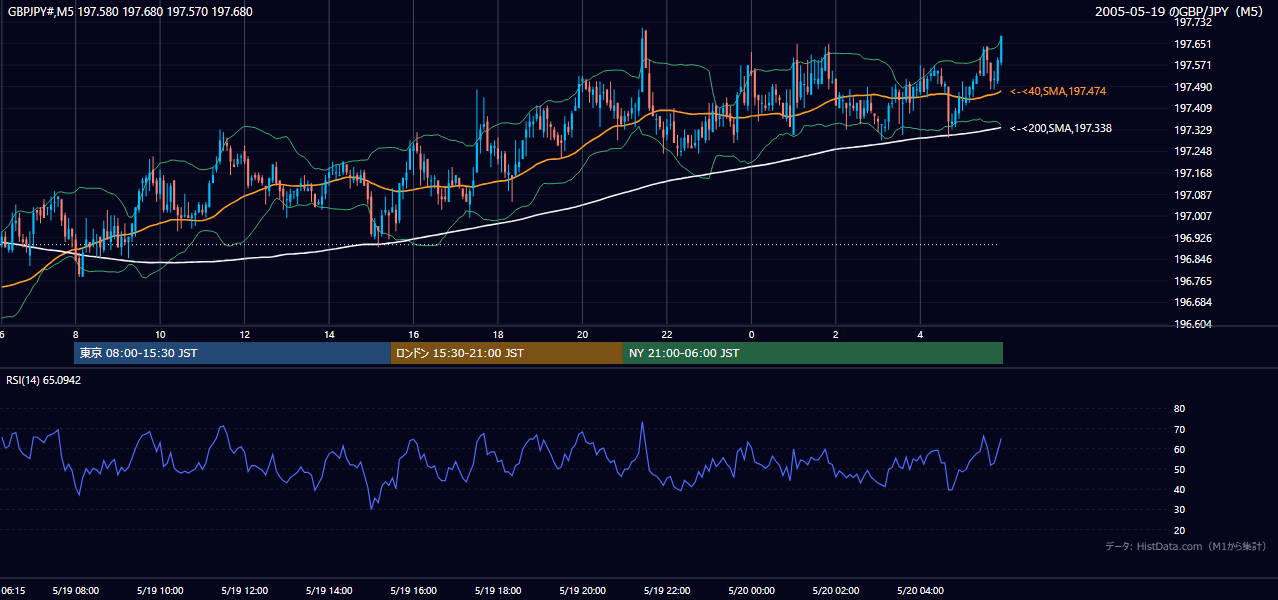
Task: Click the 5/19 22:00 date label
Action: (666, 591)
